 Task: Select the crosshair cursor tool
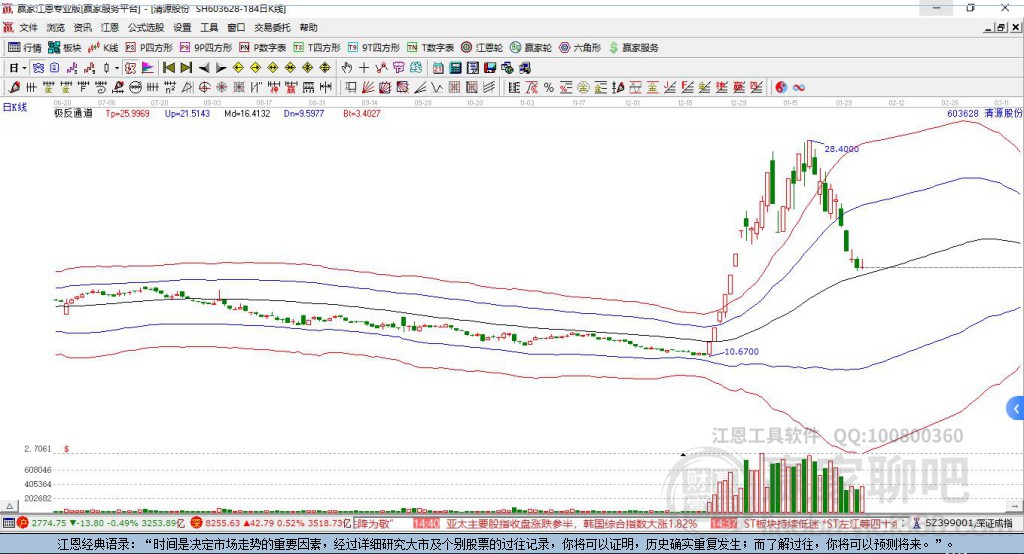[x=364, y=68]
